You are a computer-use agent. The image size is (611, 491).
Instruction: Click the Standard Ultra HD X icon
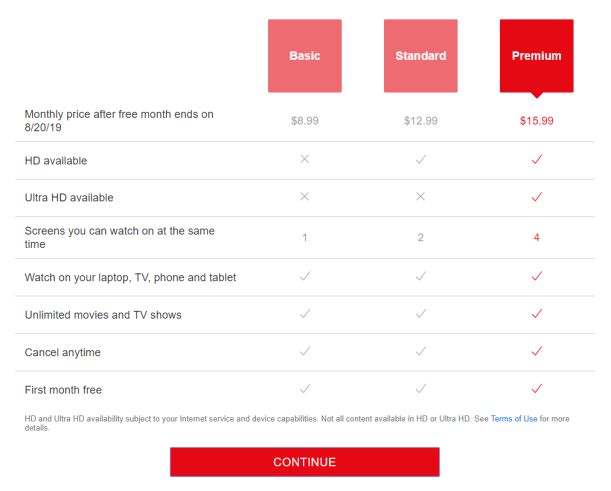(x=420, y=196)
